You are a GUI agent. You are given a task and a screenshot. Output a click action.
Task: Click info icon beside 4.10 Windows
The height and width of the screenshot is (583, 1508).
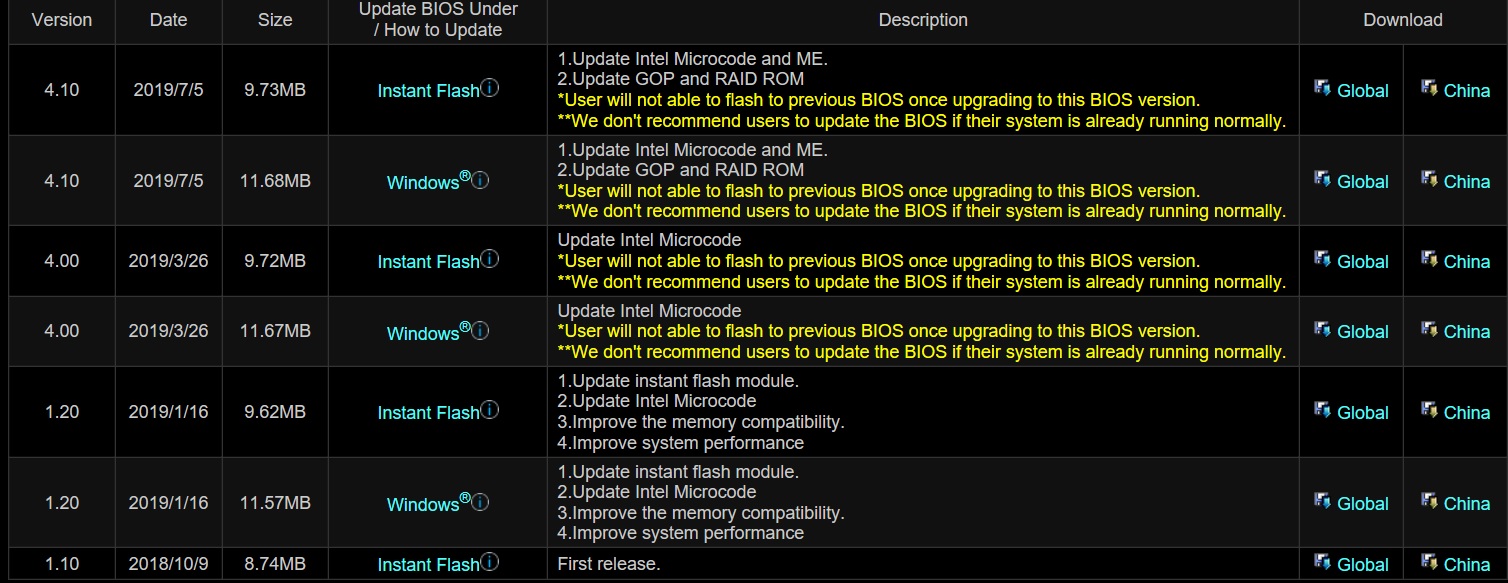480,181
